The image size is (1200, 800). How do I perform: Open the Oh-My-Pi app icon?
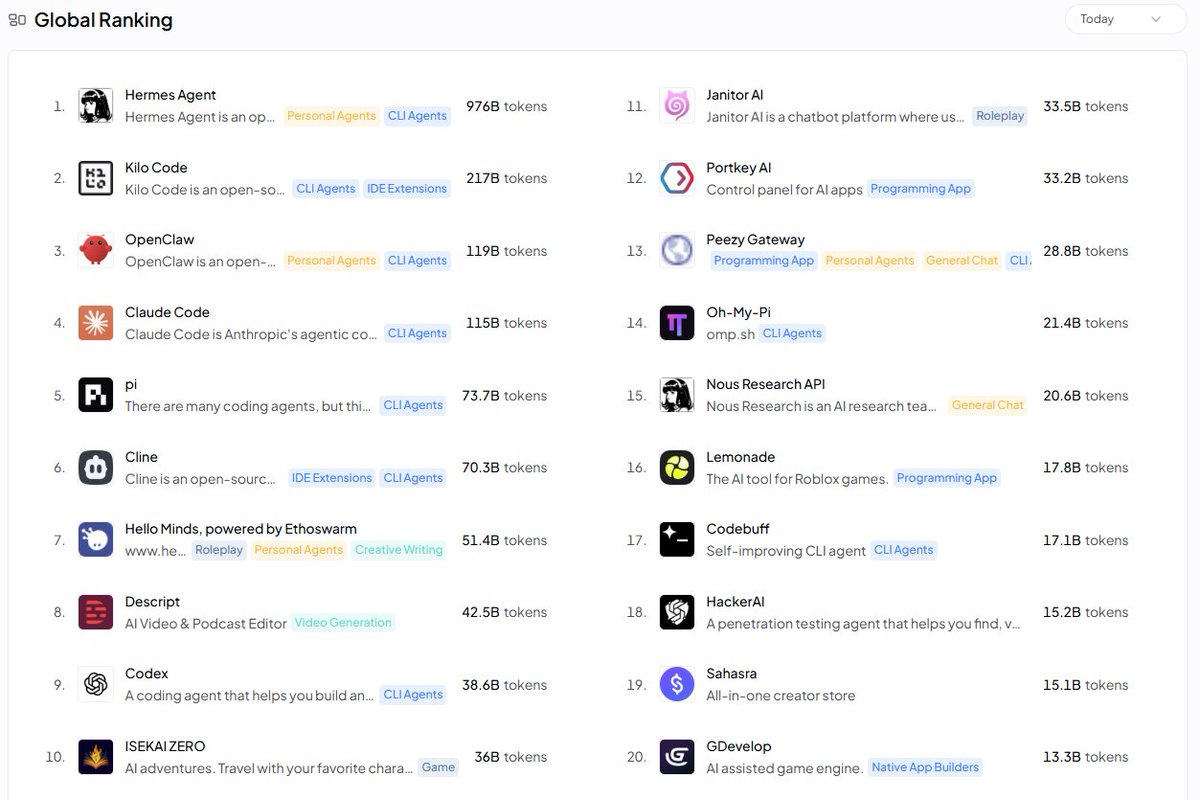point(677,323)
